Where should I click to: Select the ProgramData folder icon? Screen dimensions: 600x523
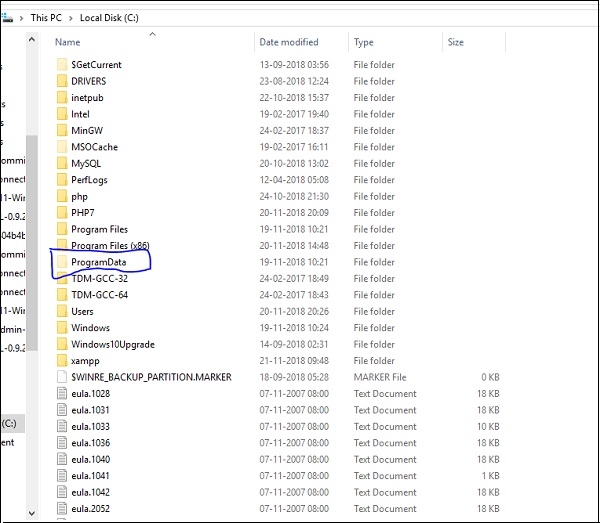(62, 262)
